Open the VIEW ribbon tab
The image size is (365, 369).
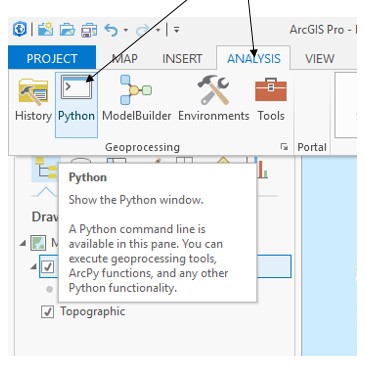coord(319,59)
